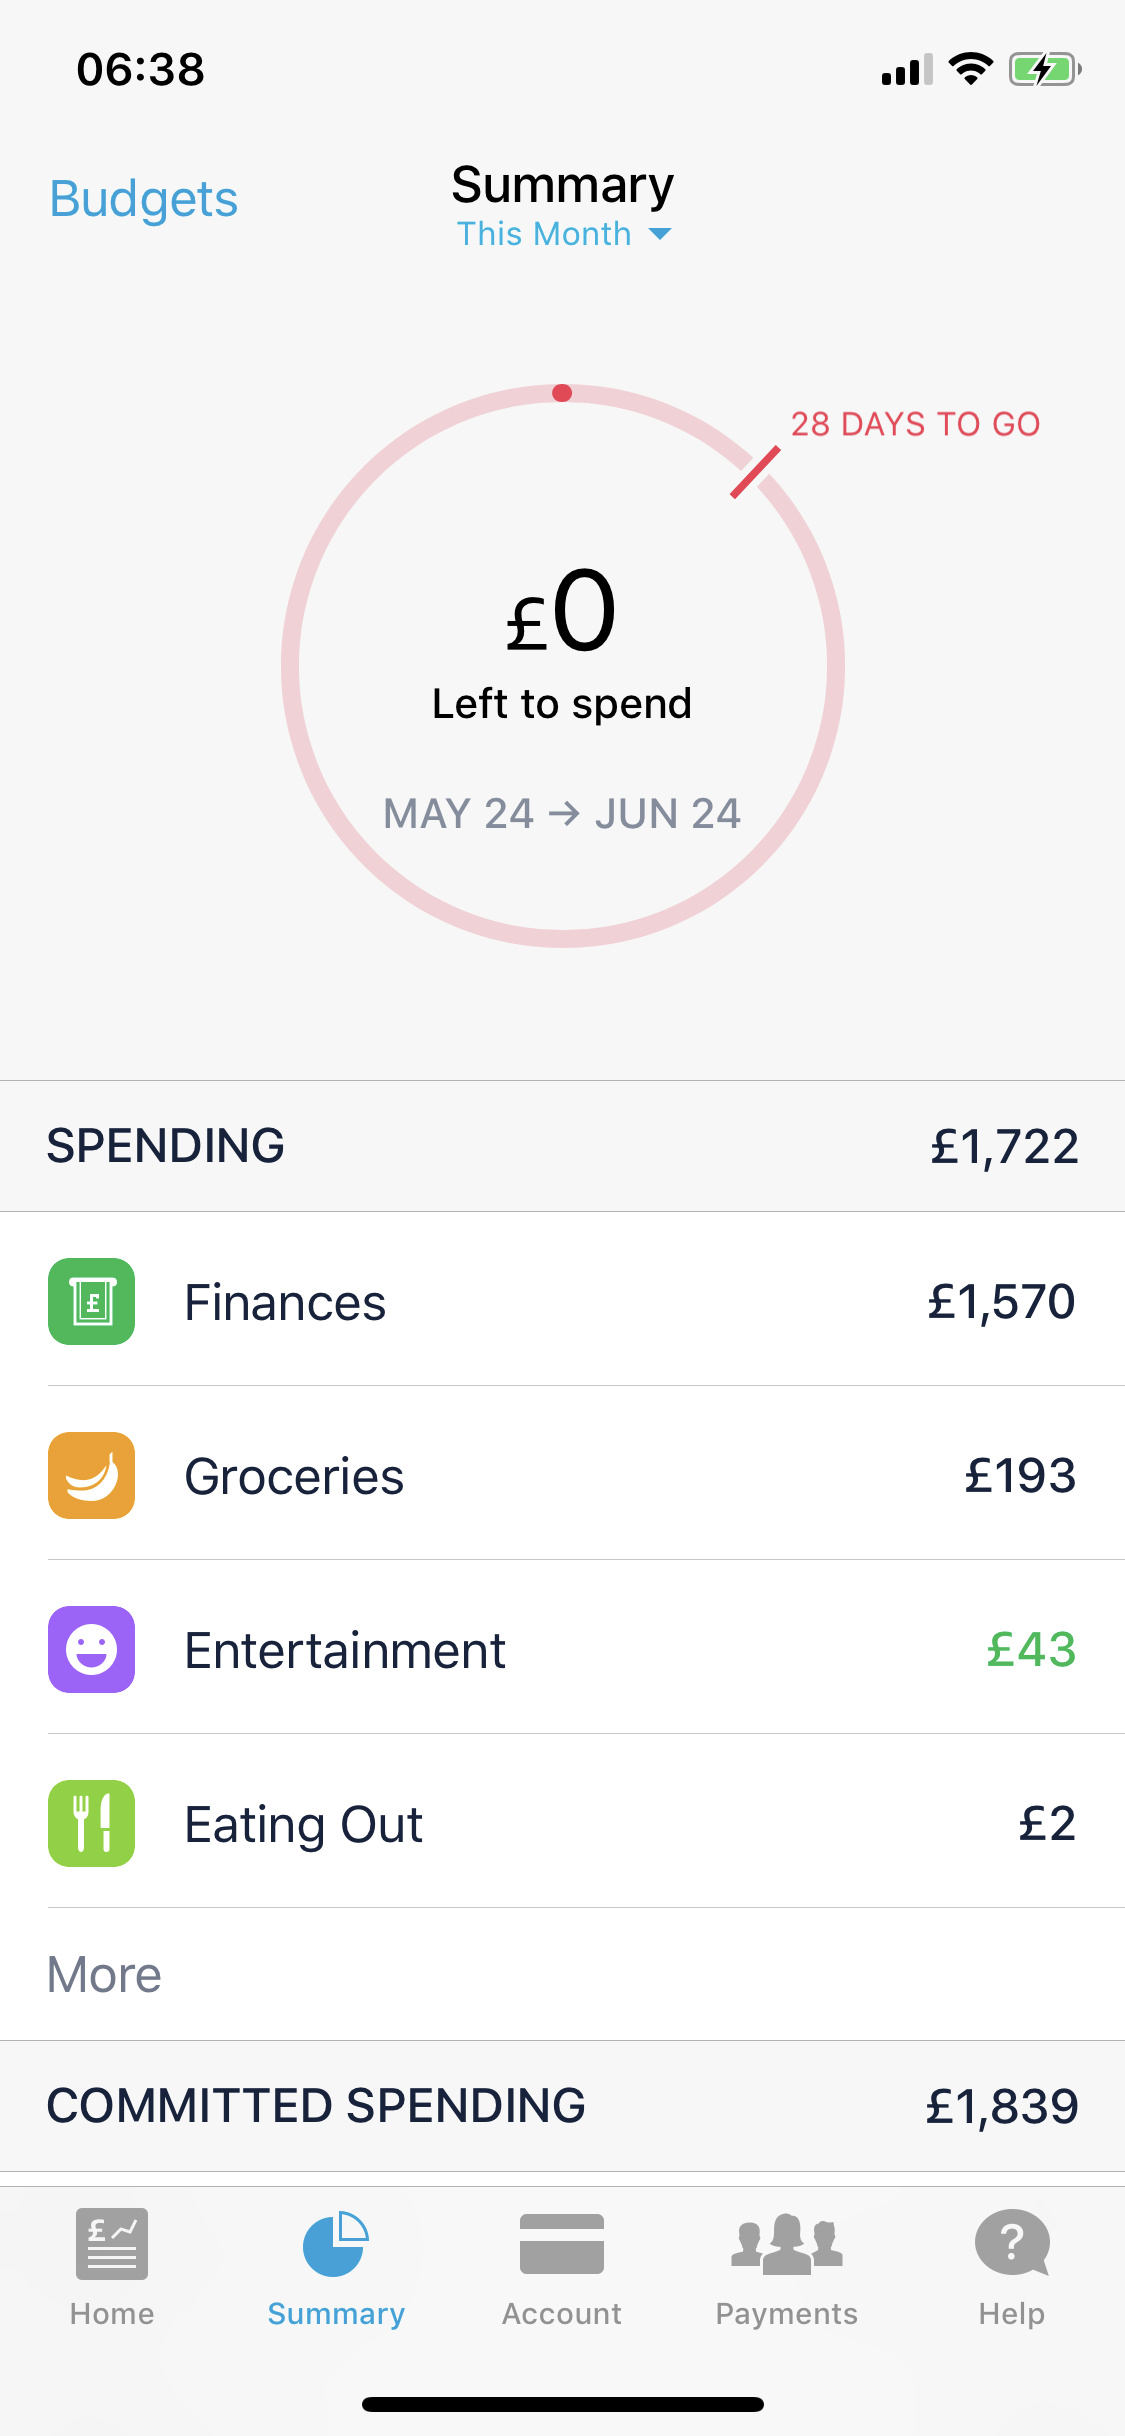
Task: Tap the Groceries banana icon
Action: point(92,1475)
